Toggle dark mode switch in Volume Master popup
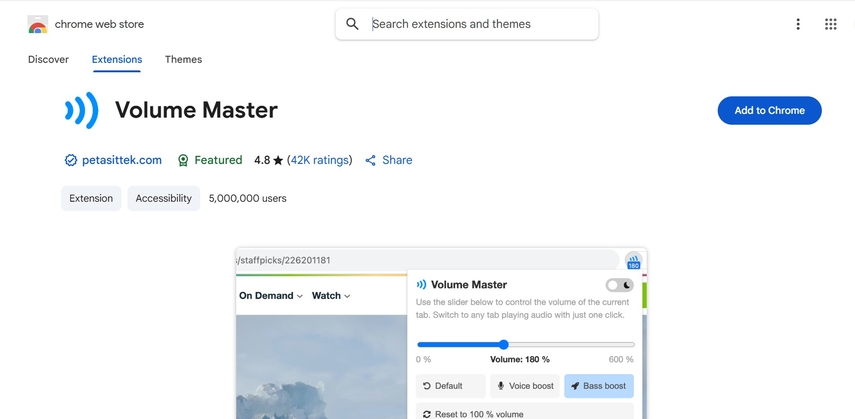The image size is (855, 419). 619,285
